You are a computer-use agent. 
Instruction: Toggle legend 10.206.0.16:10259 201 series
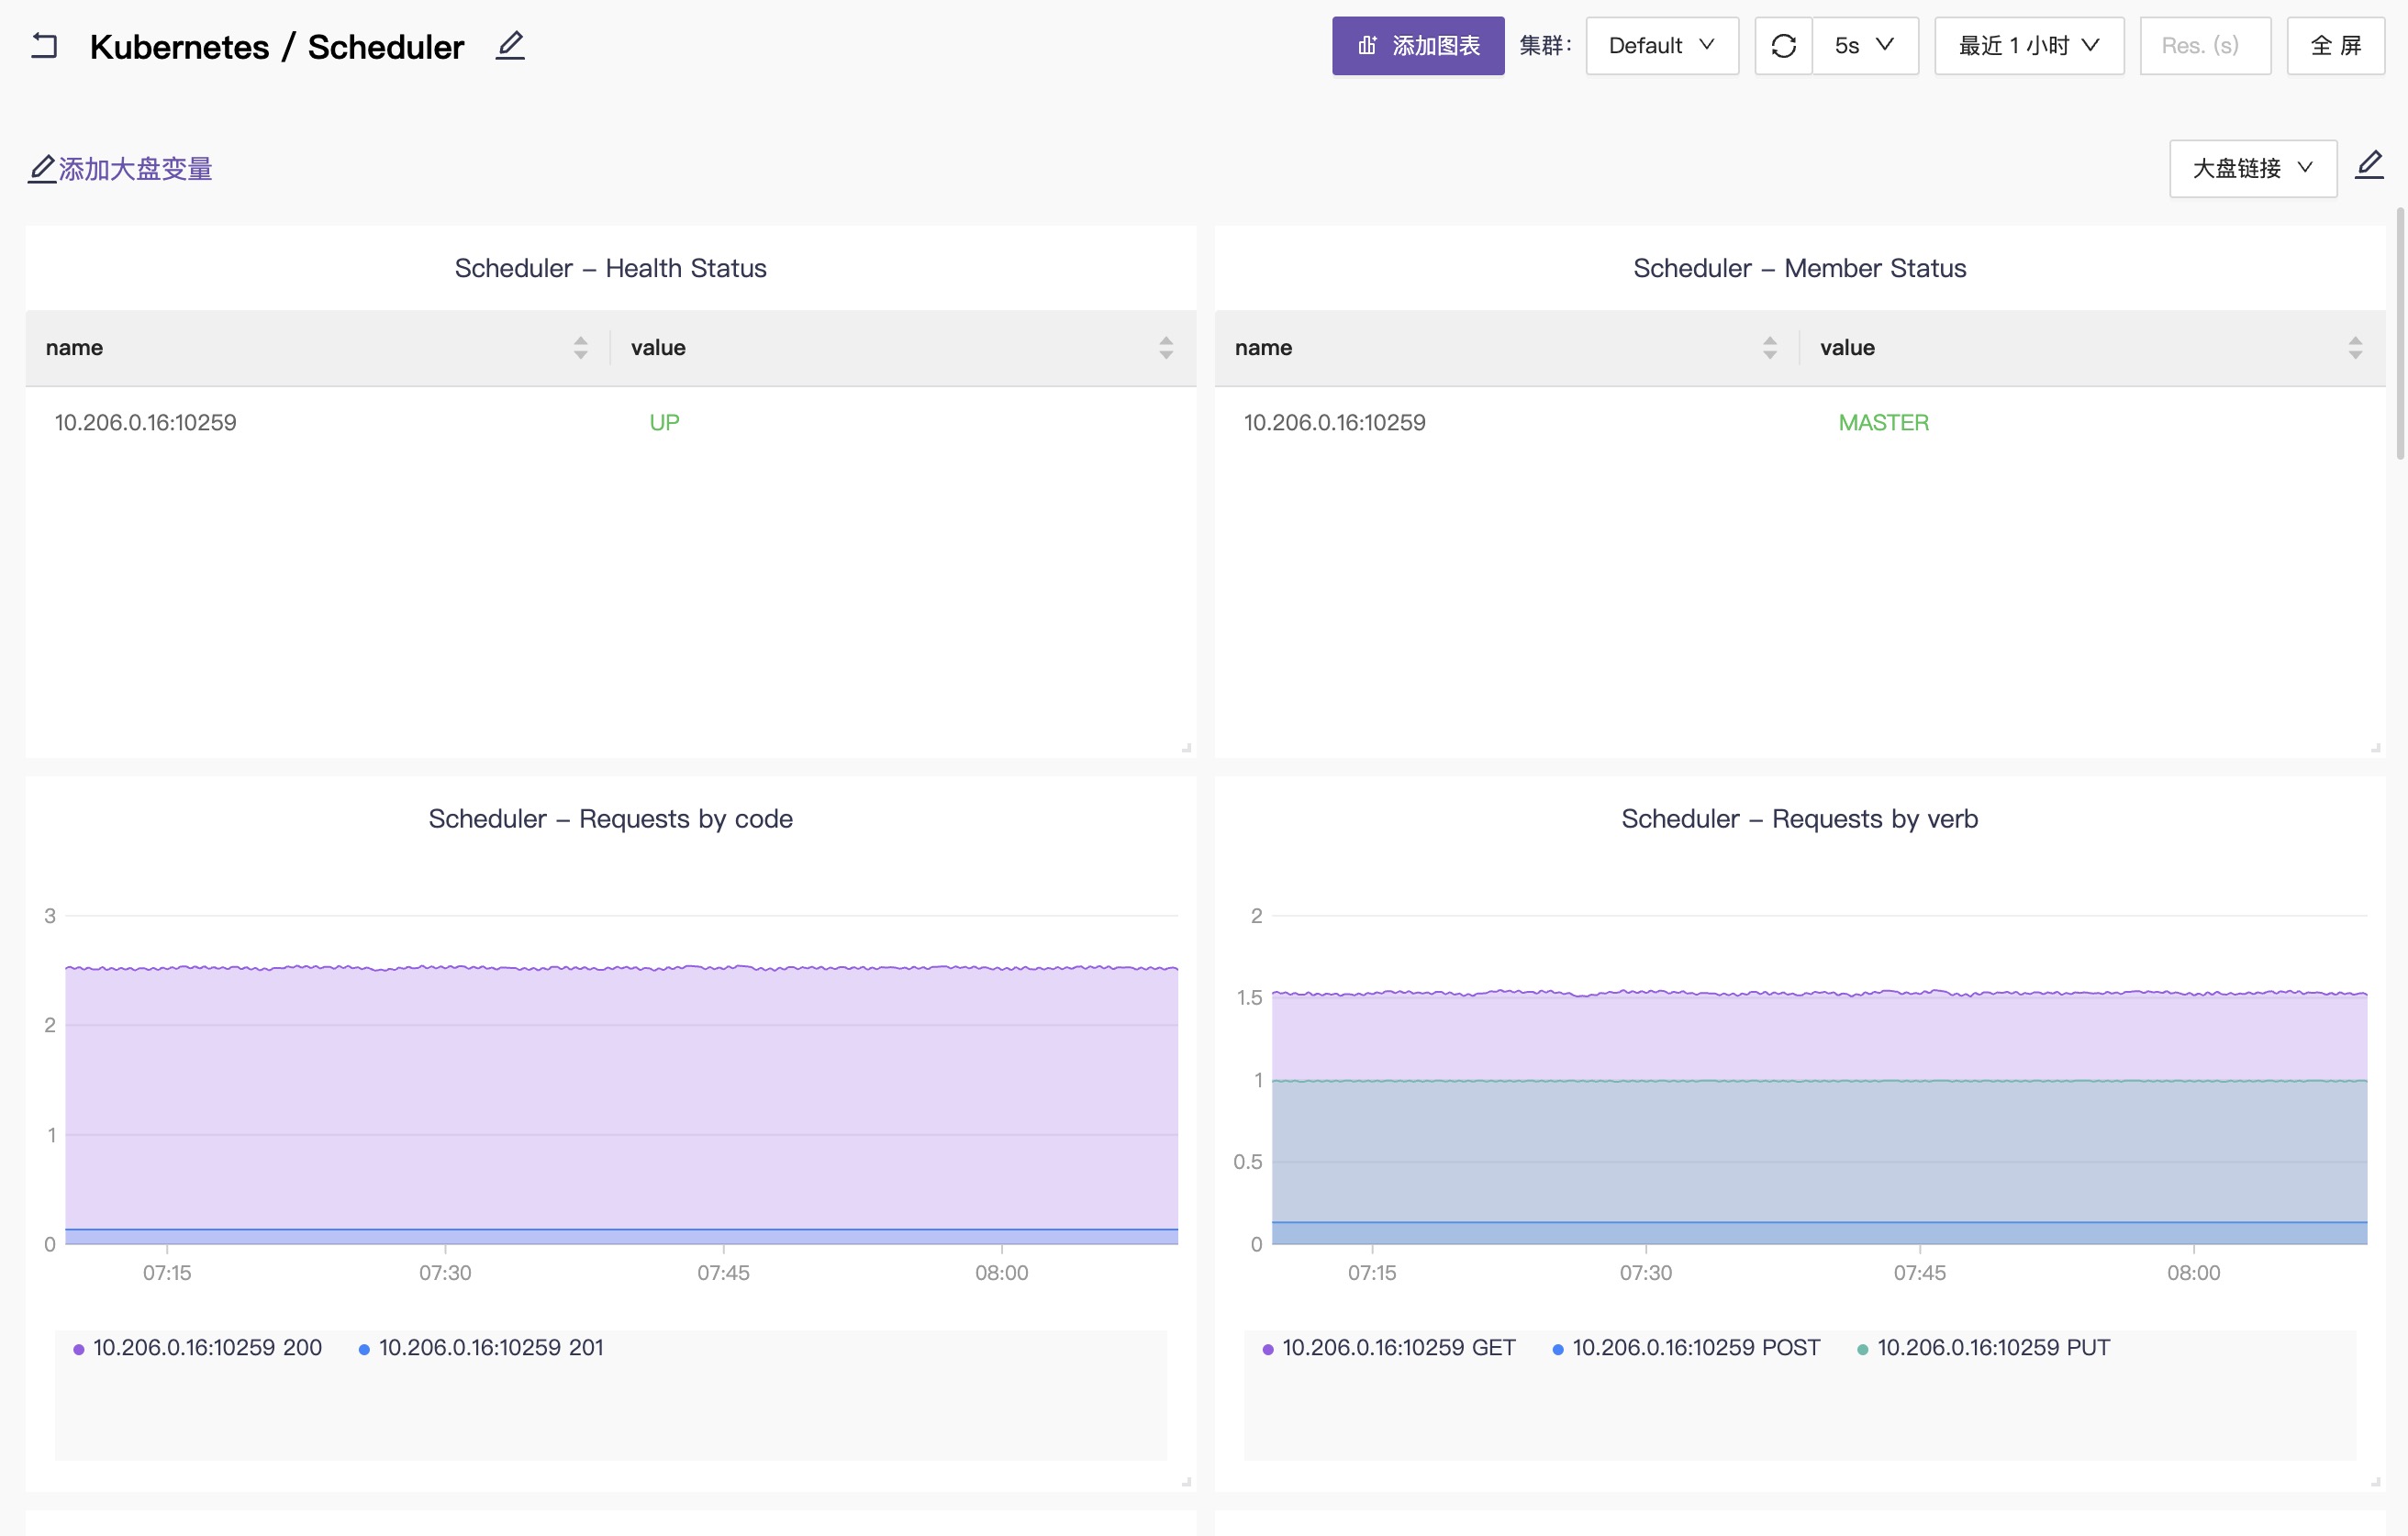tap(481, 1347)
